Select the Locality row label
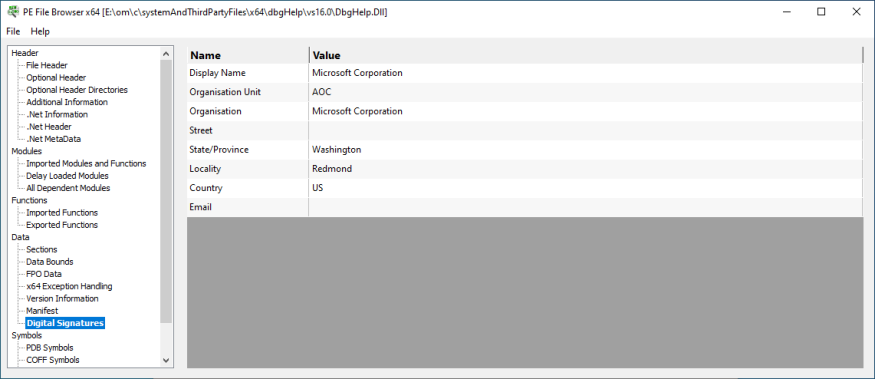 click(205, 169)
